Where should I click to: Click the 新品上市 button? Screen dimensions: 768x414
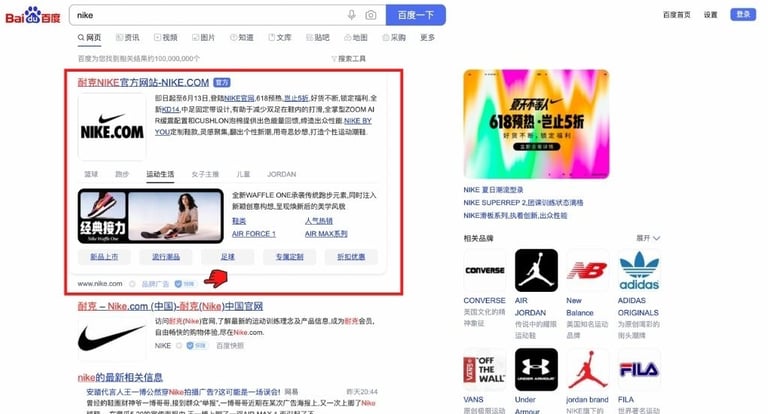coord(104,257)
